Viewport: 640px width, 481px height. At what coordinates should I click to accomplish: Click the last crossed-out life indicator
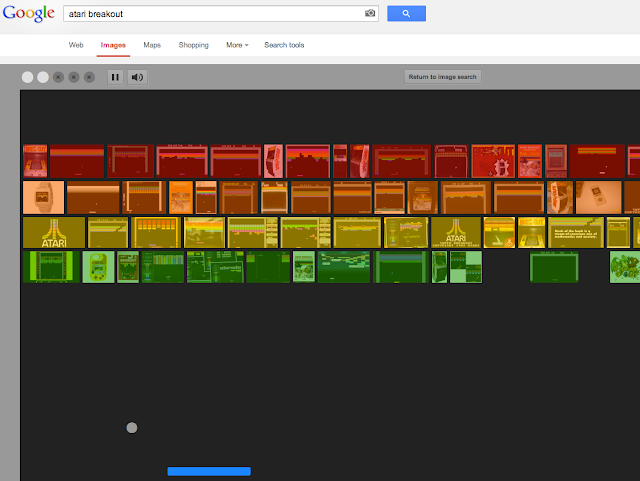point(89,77)
